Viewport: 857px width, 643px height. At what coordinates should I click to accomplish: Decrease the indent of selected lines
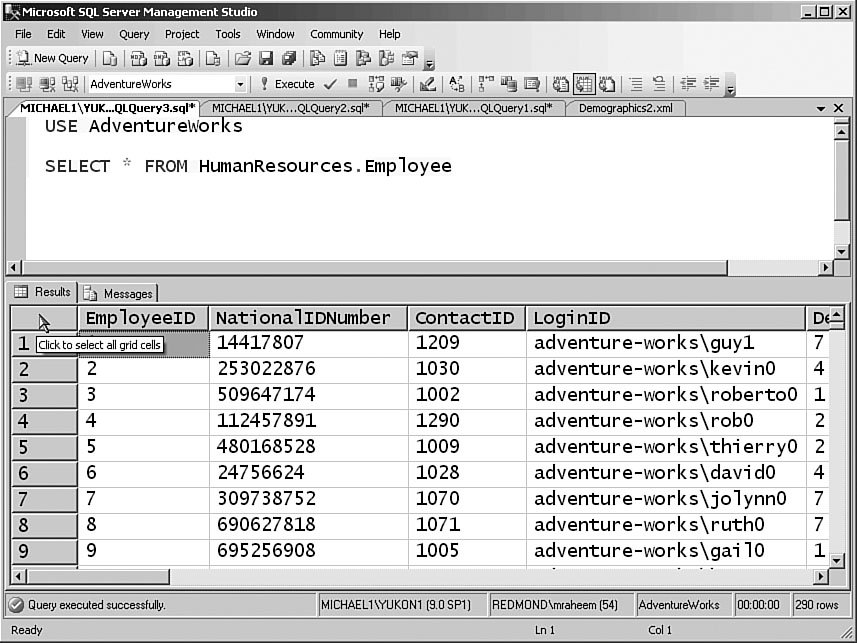click(x=688, y=84)
